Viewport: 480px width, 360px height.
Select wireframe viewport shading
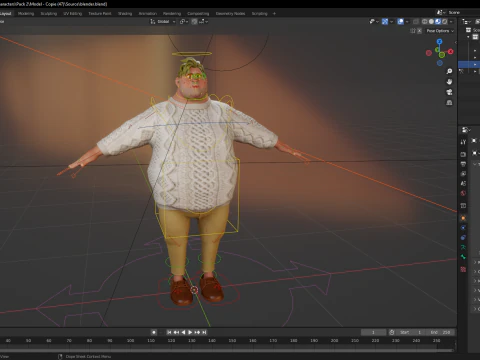[425, 22]
